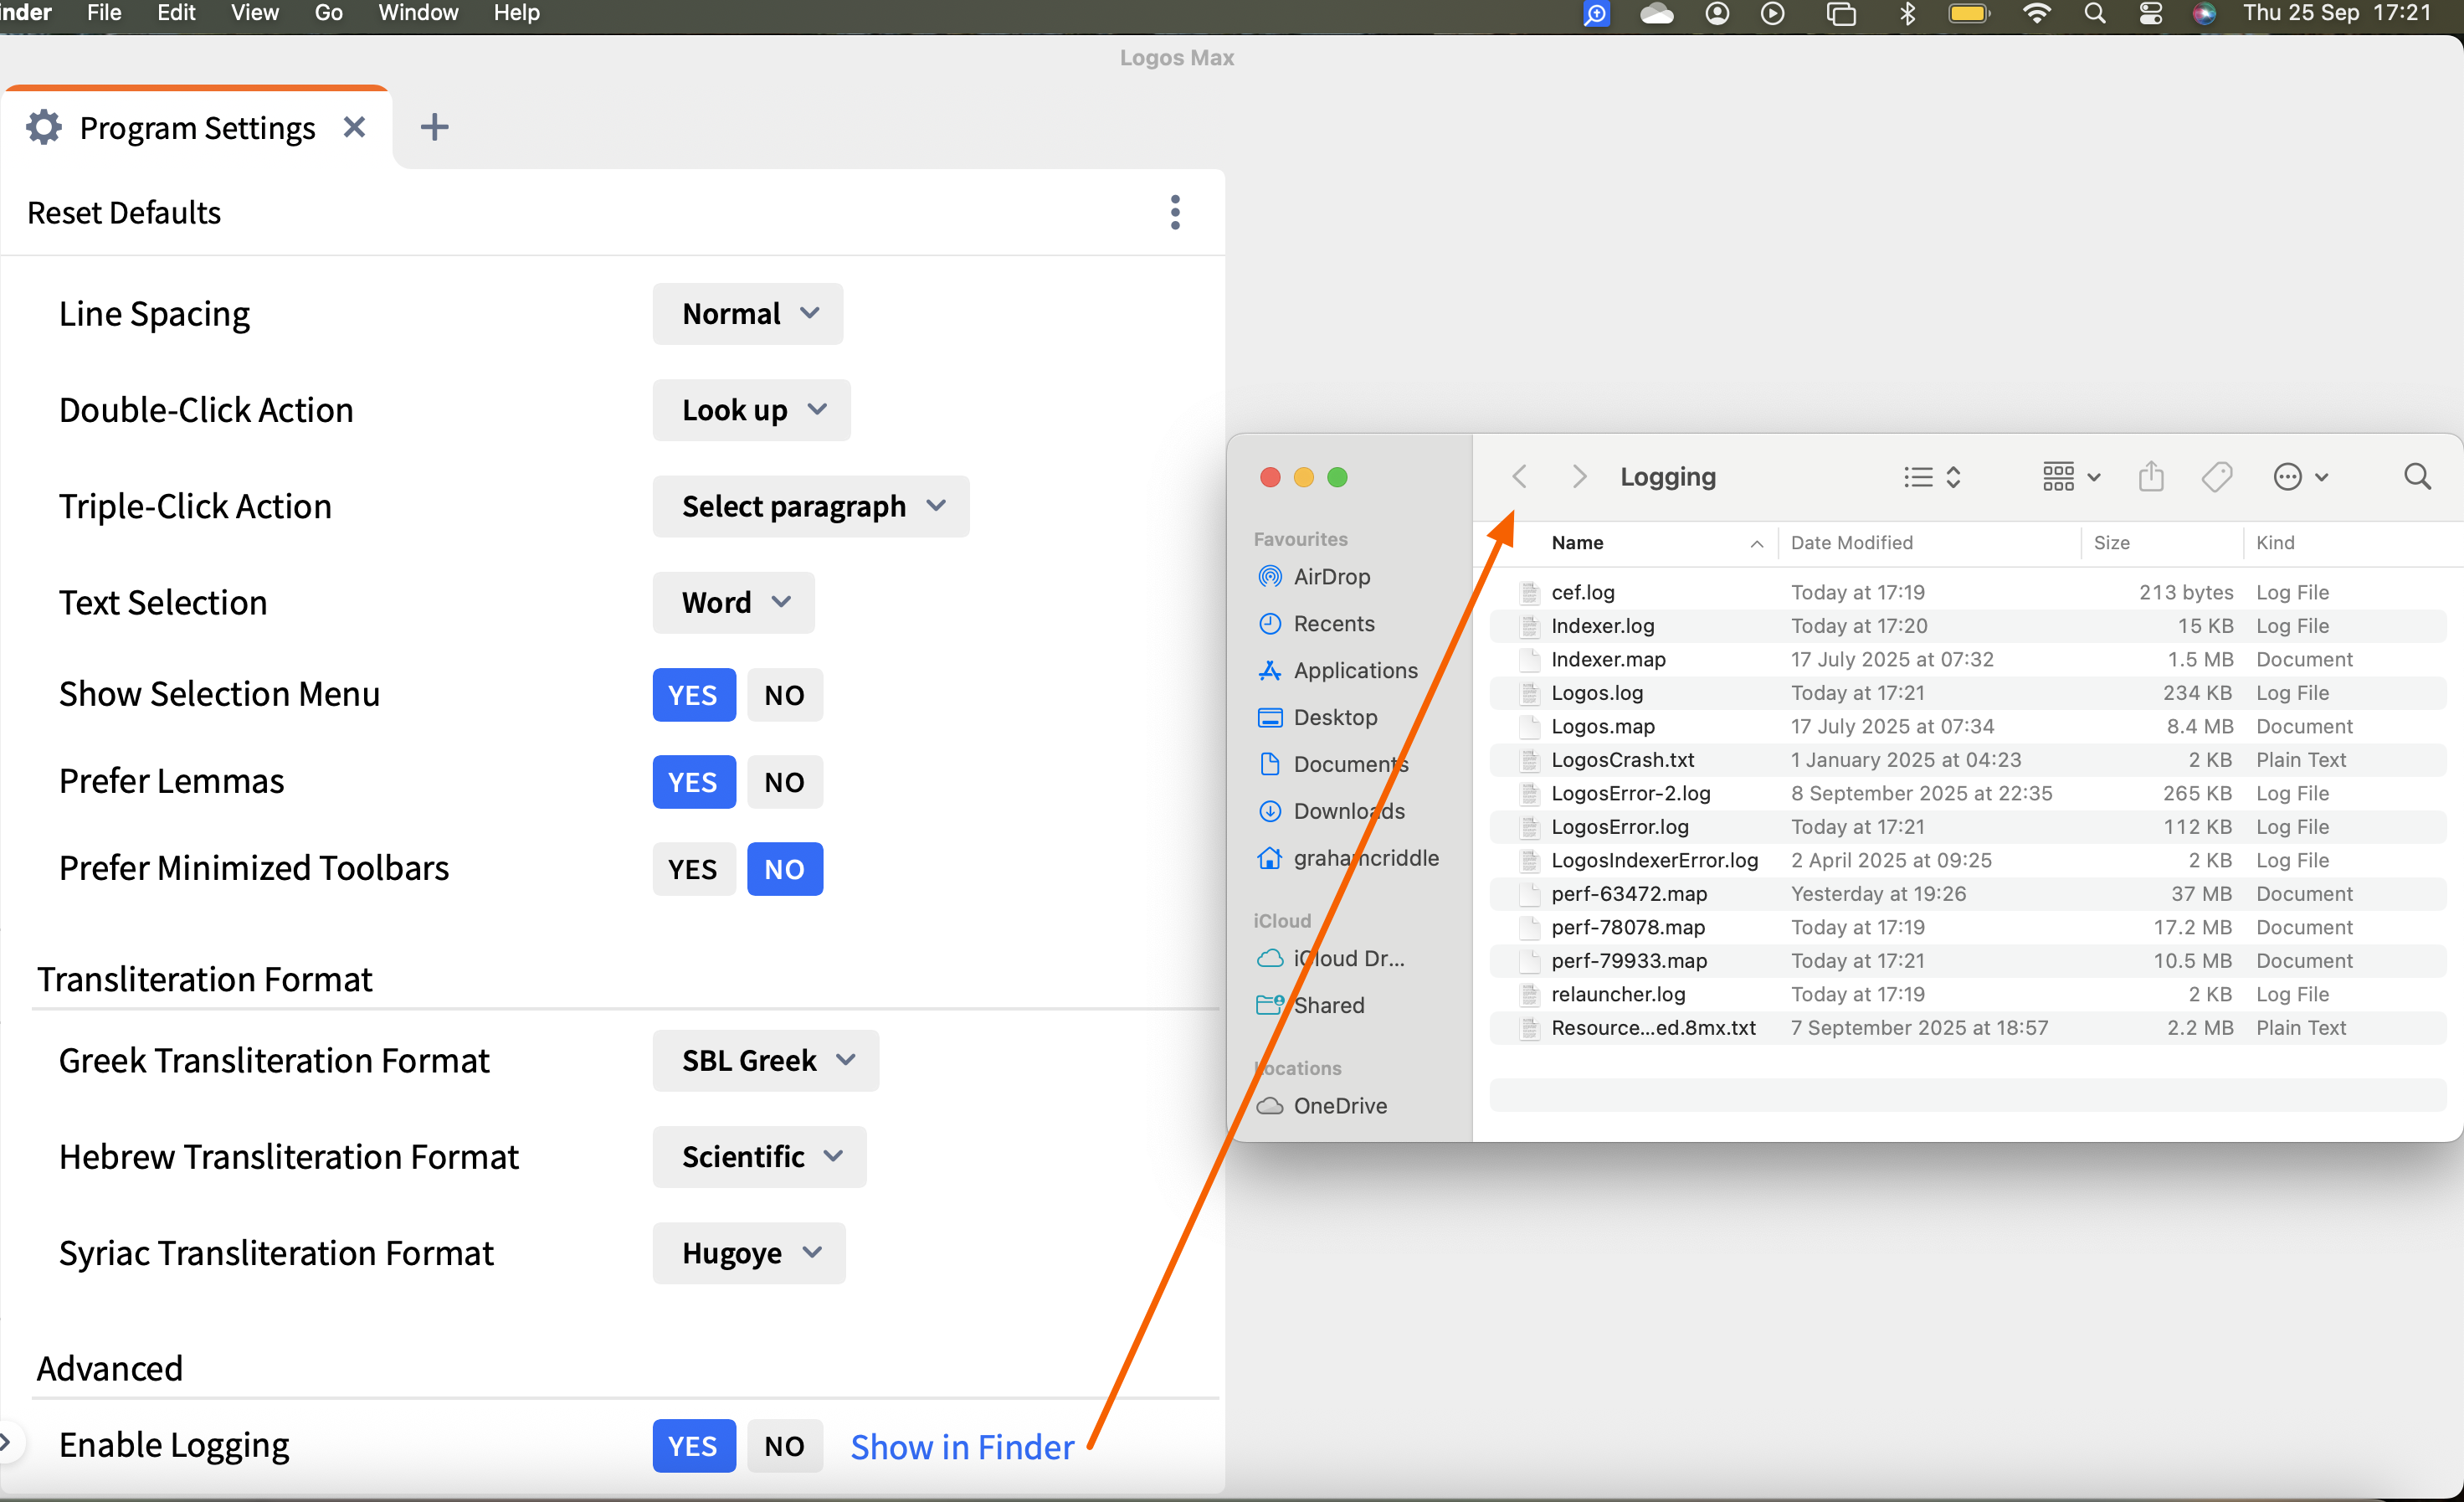The height and width of the screenshot is (1502, 2464).
Task: Open Desktop in Finder sidebar
Action: pos(1318,717)
